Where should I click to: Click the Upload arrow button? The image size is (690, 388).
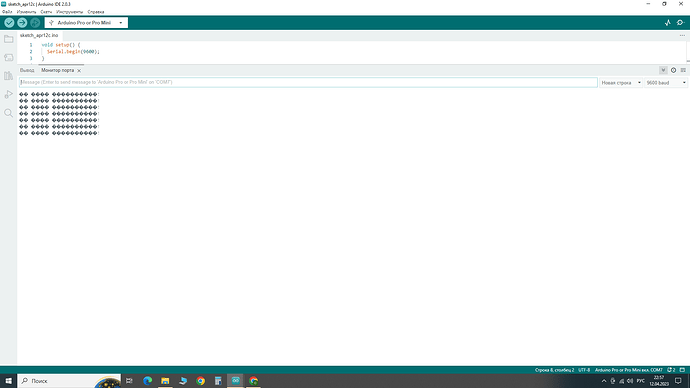point(22,23)
